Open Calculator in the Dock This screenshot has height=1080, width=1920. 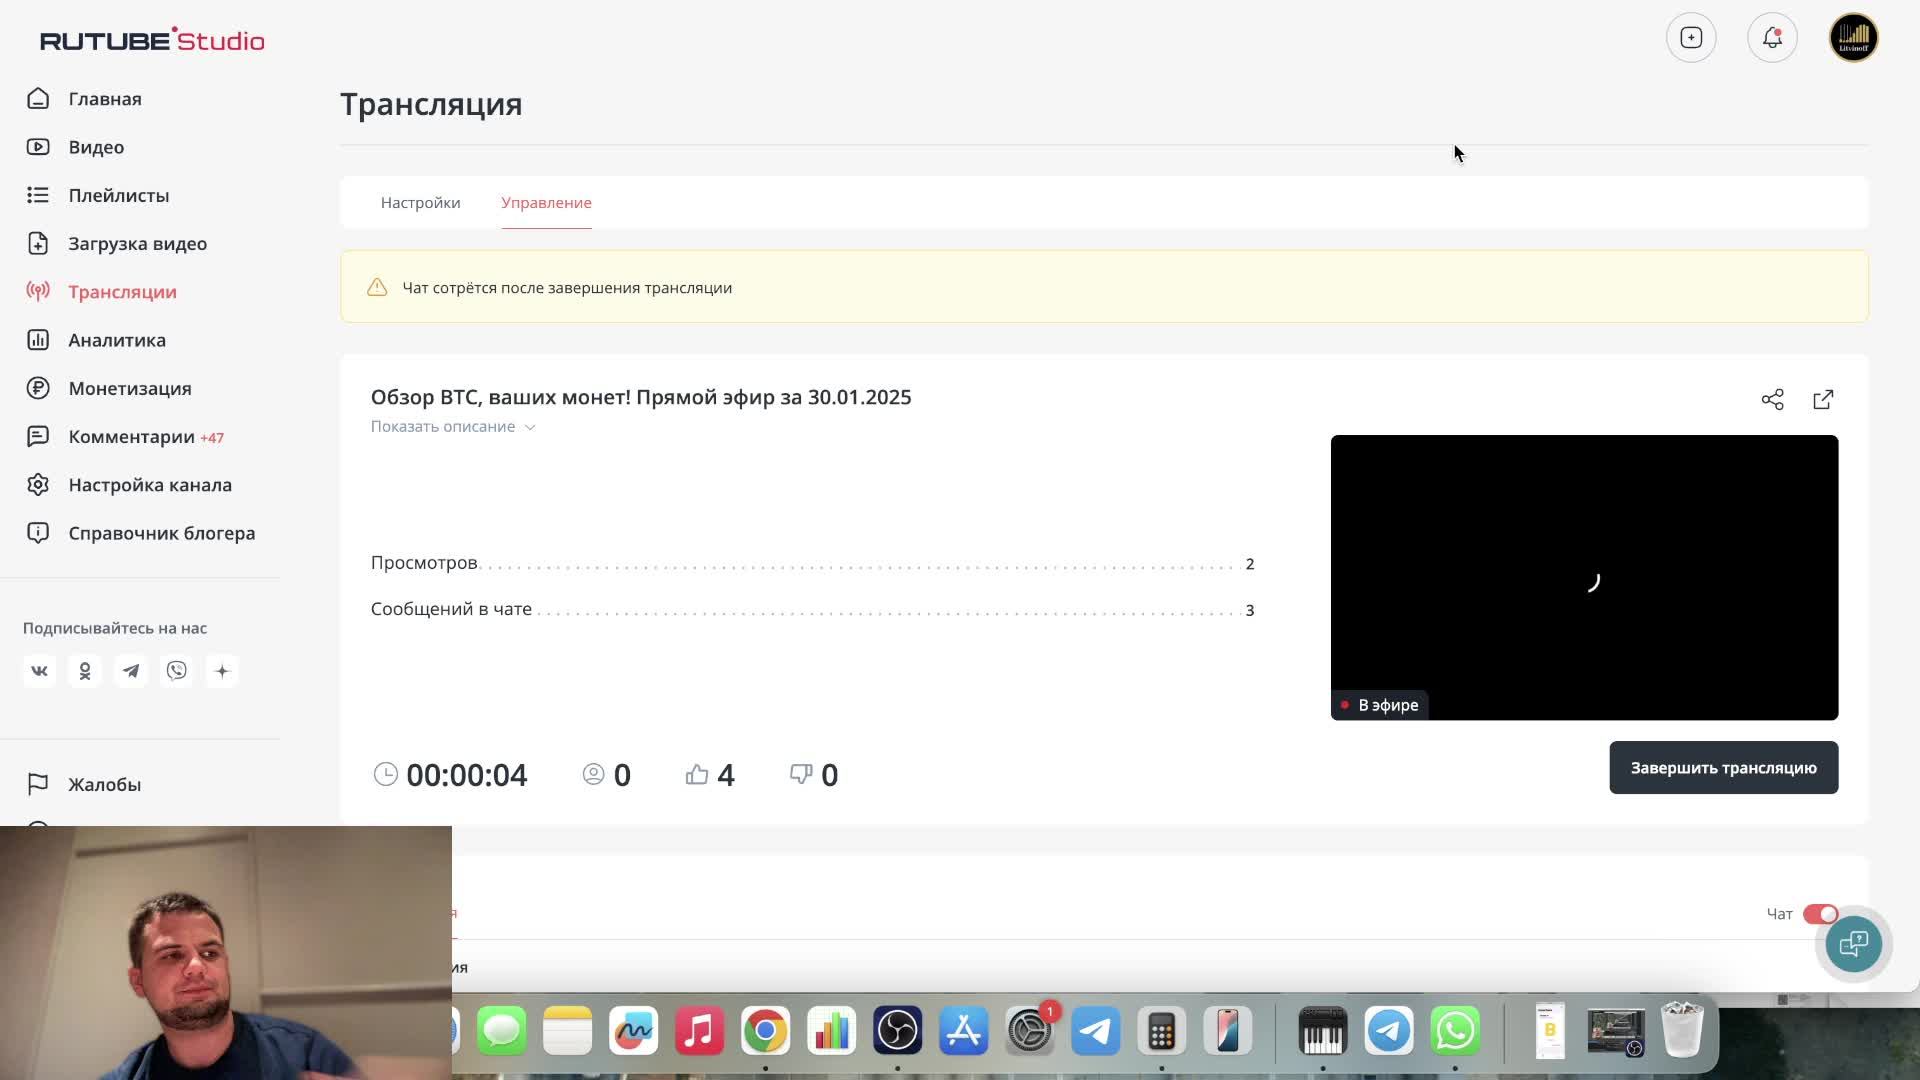click(x=1161, y=1031)
